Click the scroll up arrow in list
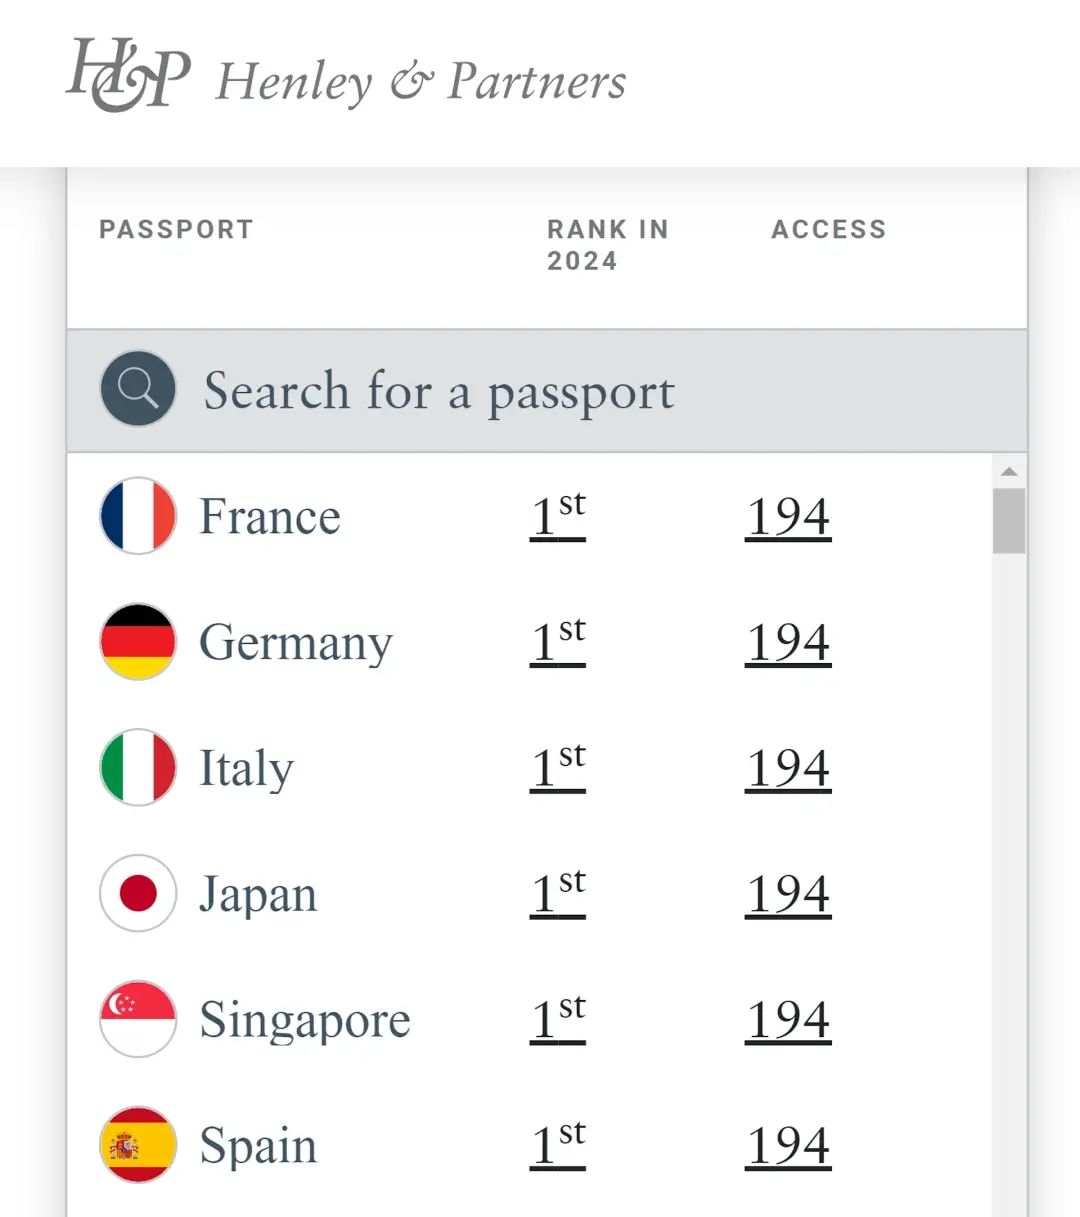Image resolution: width=1080 pixels, height=1217 pixels. 1009,471
